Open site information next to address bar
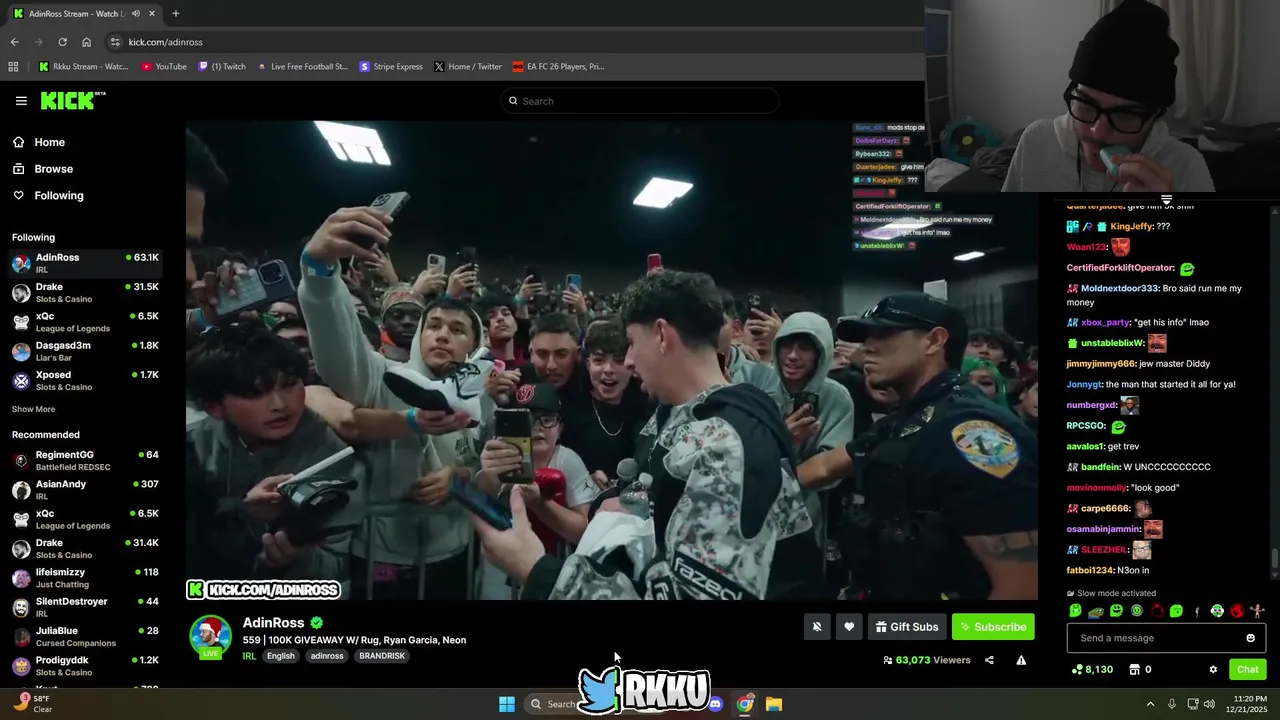This screenshot has width=1280, height=720. 115,42
